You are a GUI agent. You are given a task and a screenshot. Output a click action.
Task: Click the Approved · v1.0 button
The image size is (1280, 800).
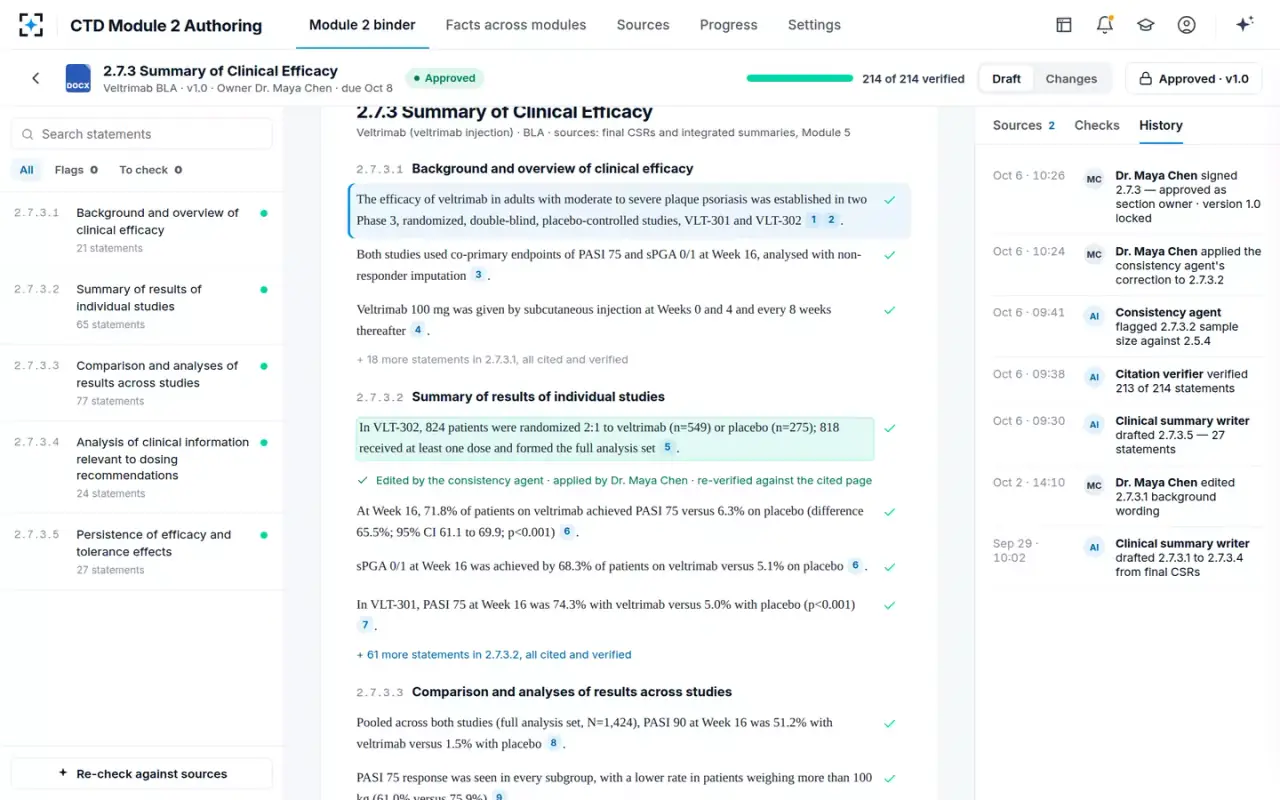click(1194, 79)
